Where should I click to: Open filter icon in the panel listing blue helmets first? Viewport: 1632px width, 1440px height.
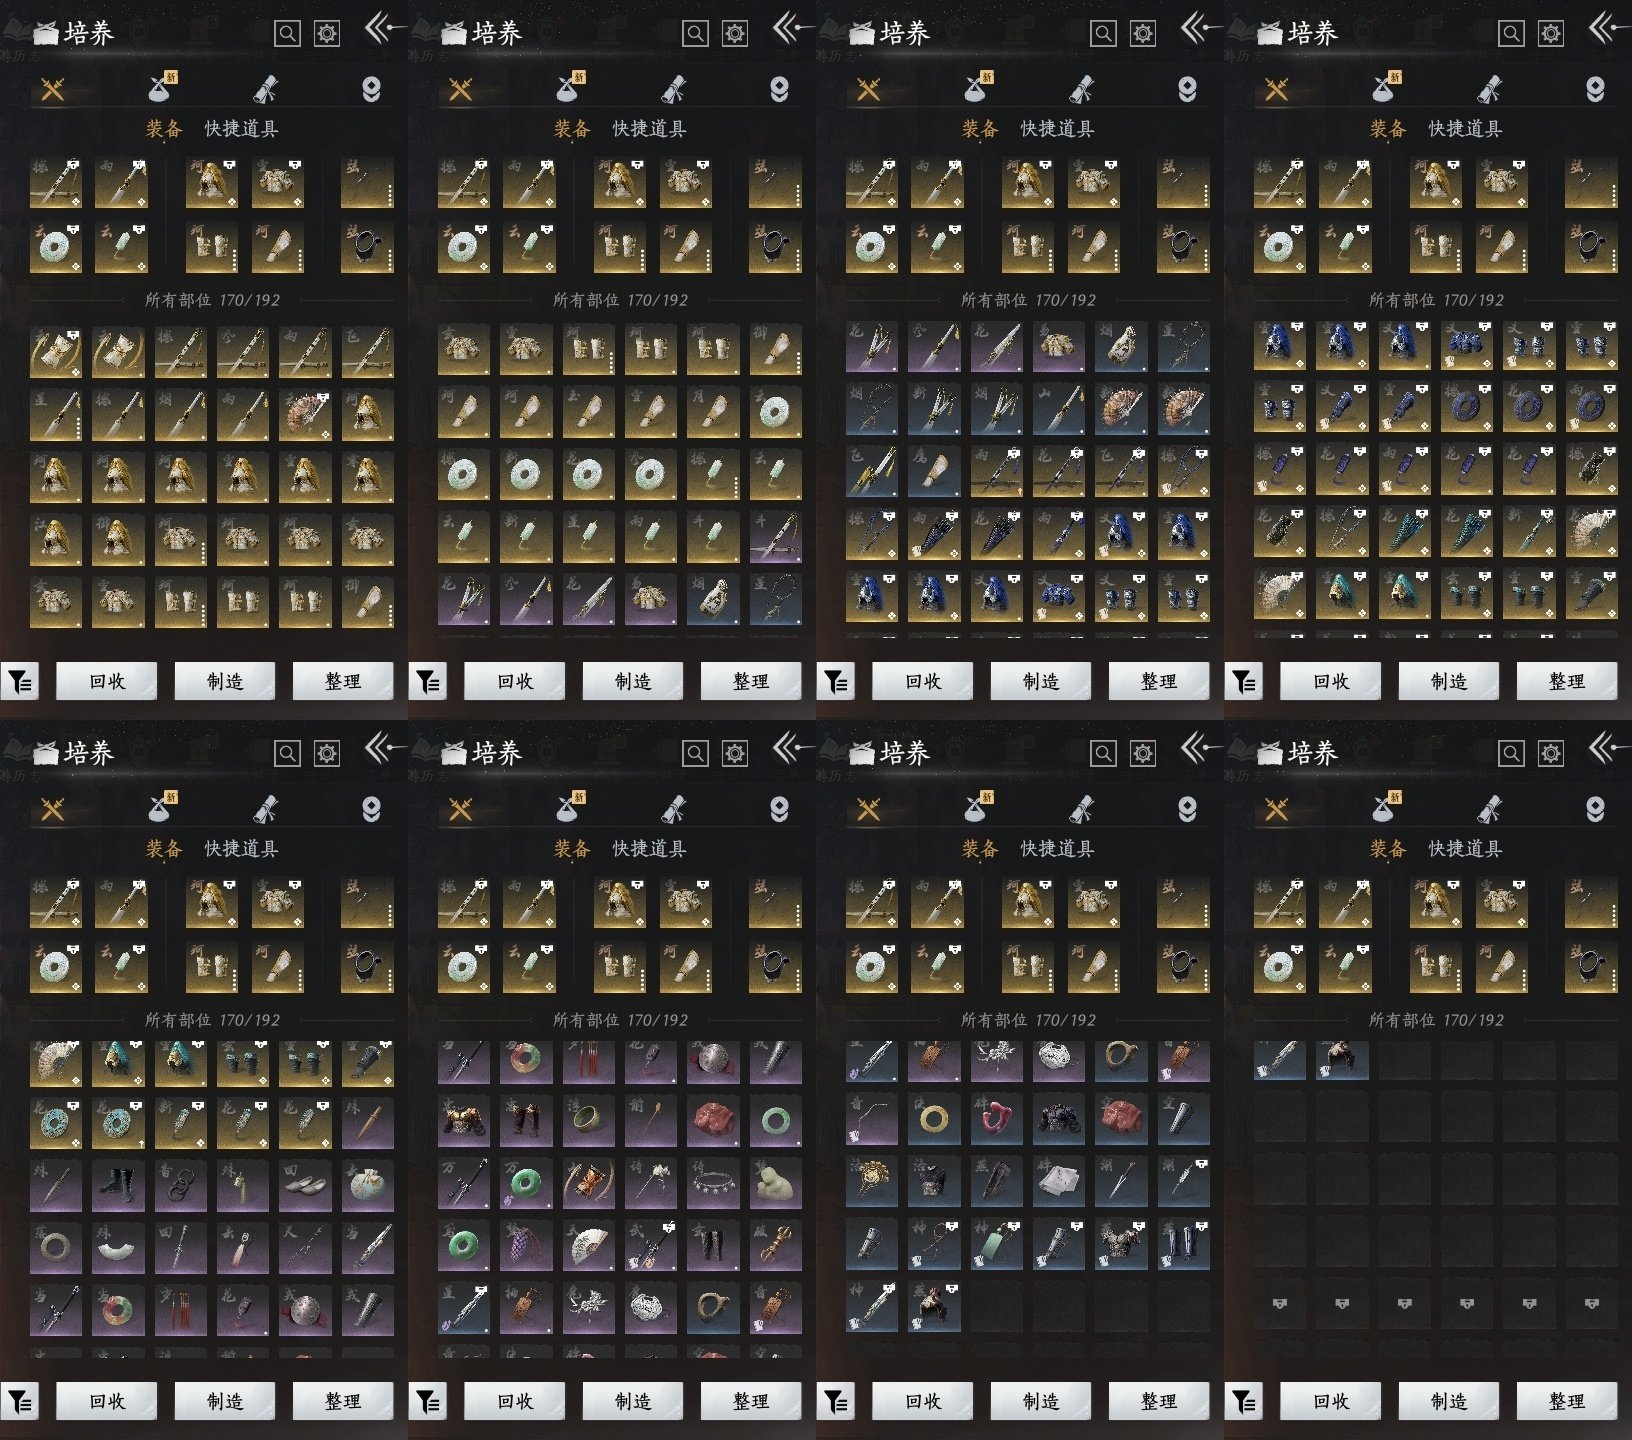pos(1244,682)
